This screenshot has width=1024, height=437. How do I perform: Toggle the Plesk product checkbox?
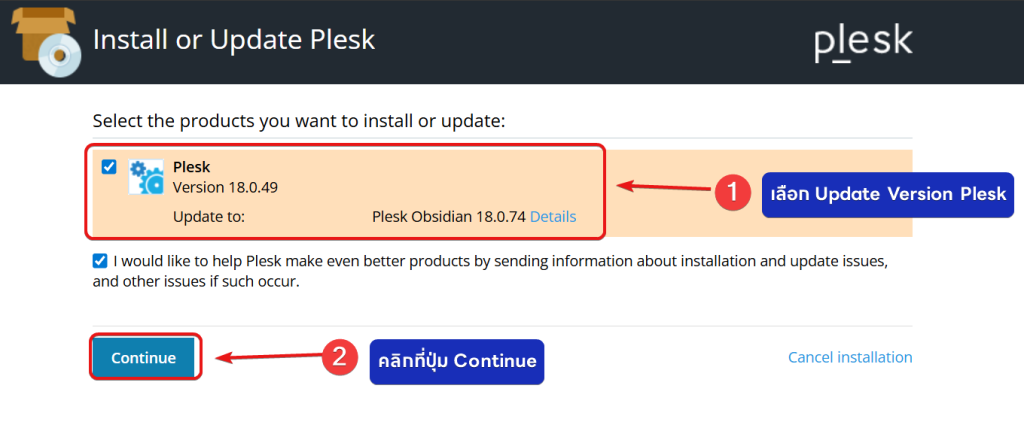pyautogui.click(x=110, y=168)
